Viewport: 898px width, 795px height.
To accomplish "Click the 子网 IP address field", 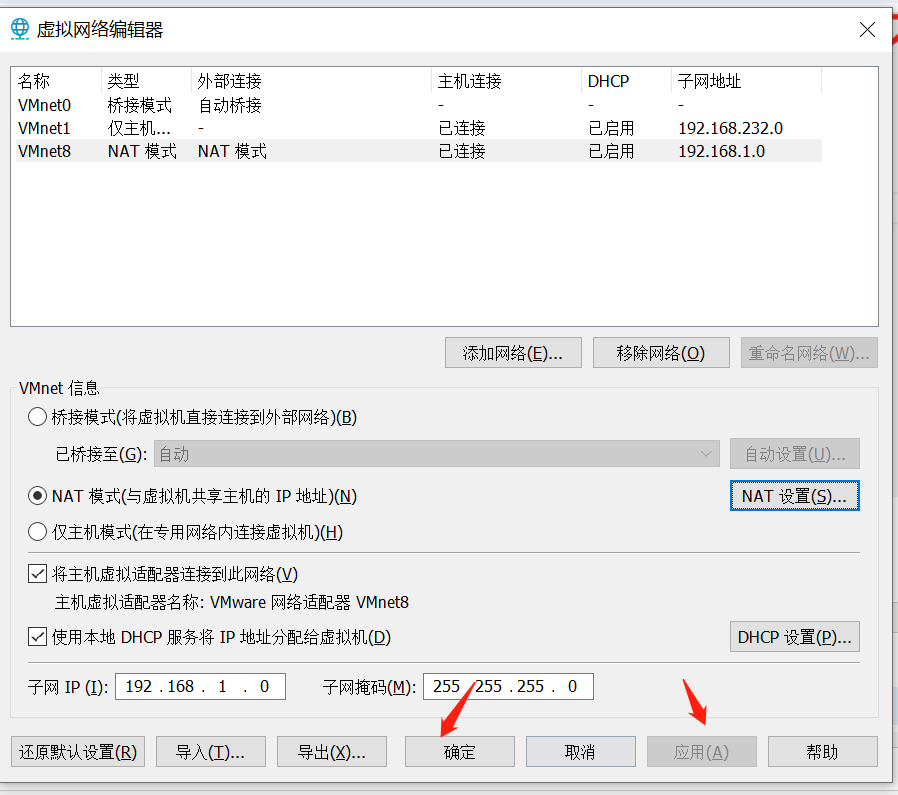I will point(200,686).
